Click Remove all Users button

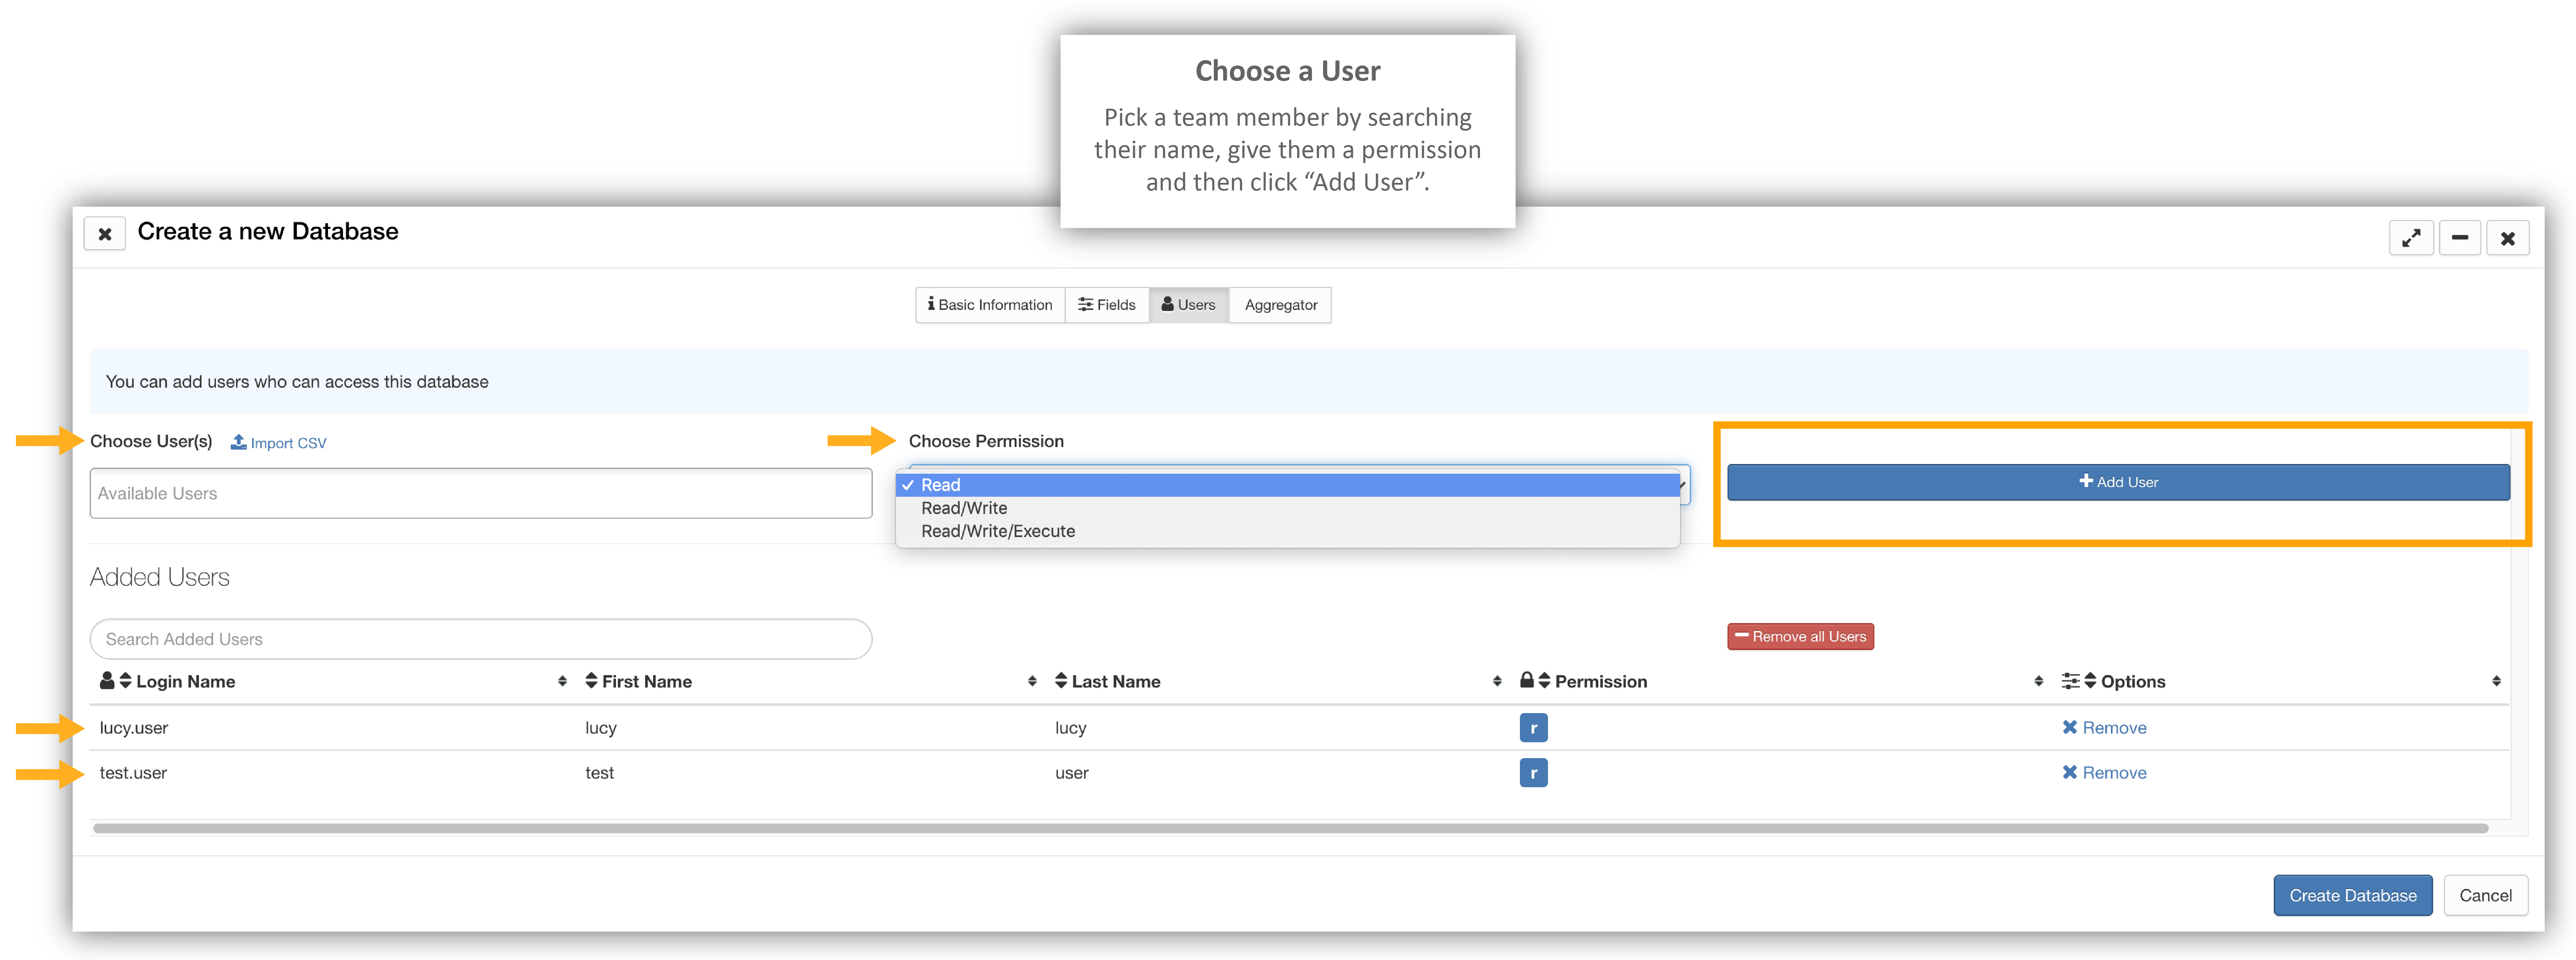point(1800,637)
